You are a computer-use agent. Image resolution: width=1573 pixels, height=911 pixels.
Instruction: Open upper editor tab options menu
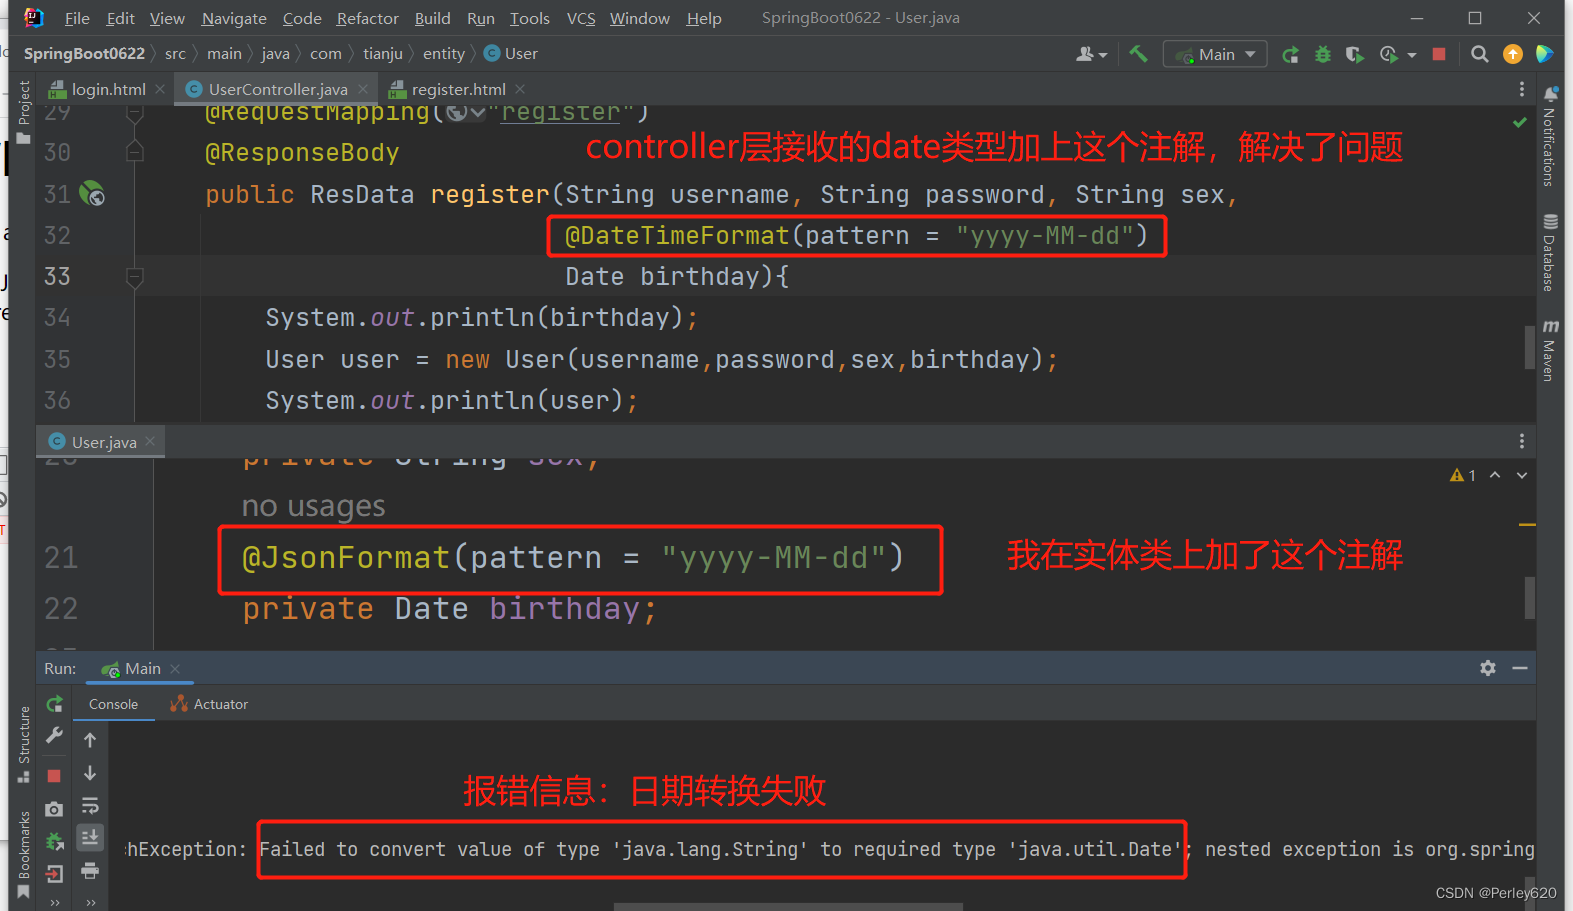click(x=1522, y=89)
